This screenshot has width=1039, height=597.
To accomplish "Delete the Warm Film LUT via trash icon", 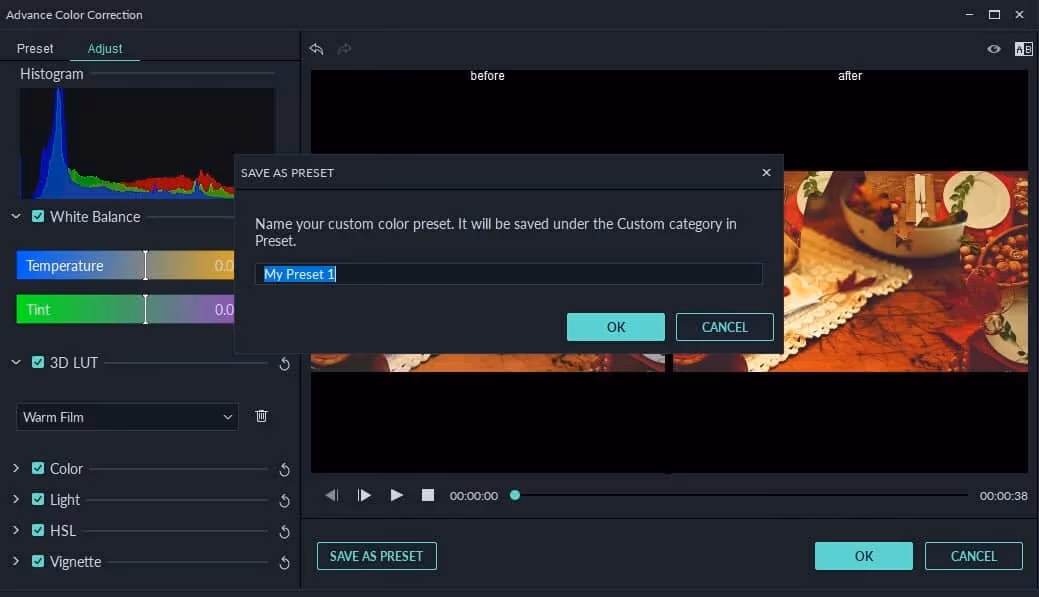I will [261, 416].
